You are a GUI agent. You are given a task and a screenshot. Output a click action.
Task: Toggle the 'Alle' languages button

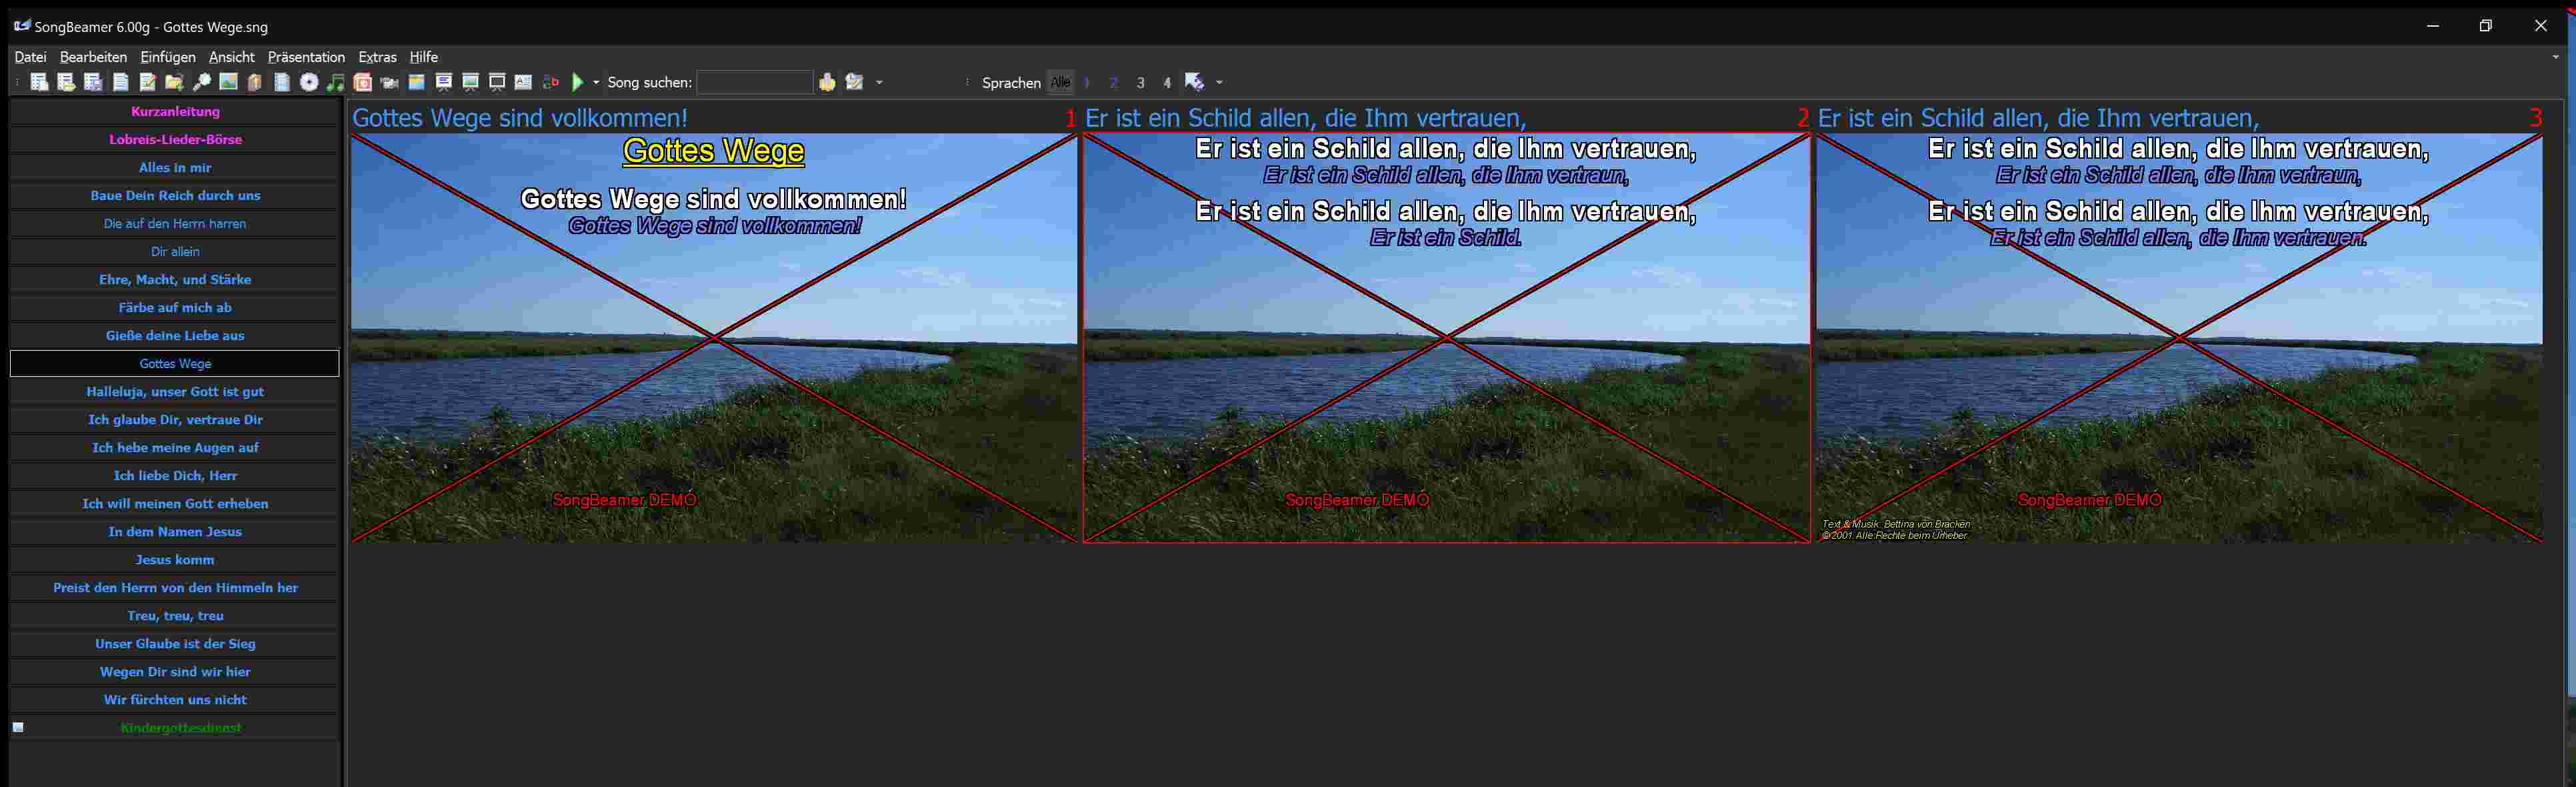coord(1060,82)
